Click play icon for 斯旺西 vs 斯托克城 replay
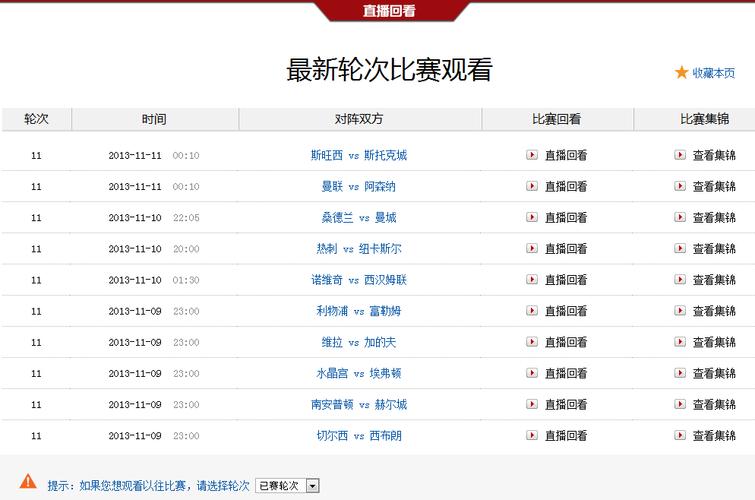Screen dimensions: 755x500 pyautogui.click(x=532, y=155)
